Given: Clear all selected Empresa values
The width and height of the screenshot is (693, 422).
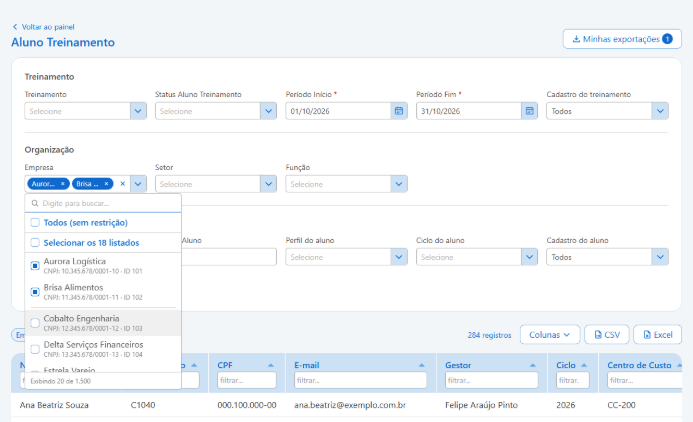Looking at the screenshot, I should point(123,184).
